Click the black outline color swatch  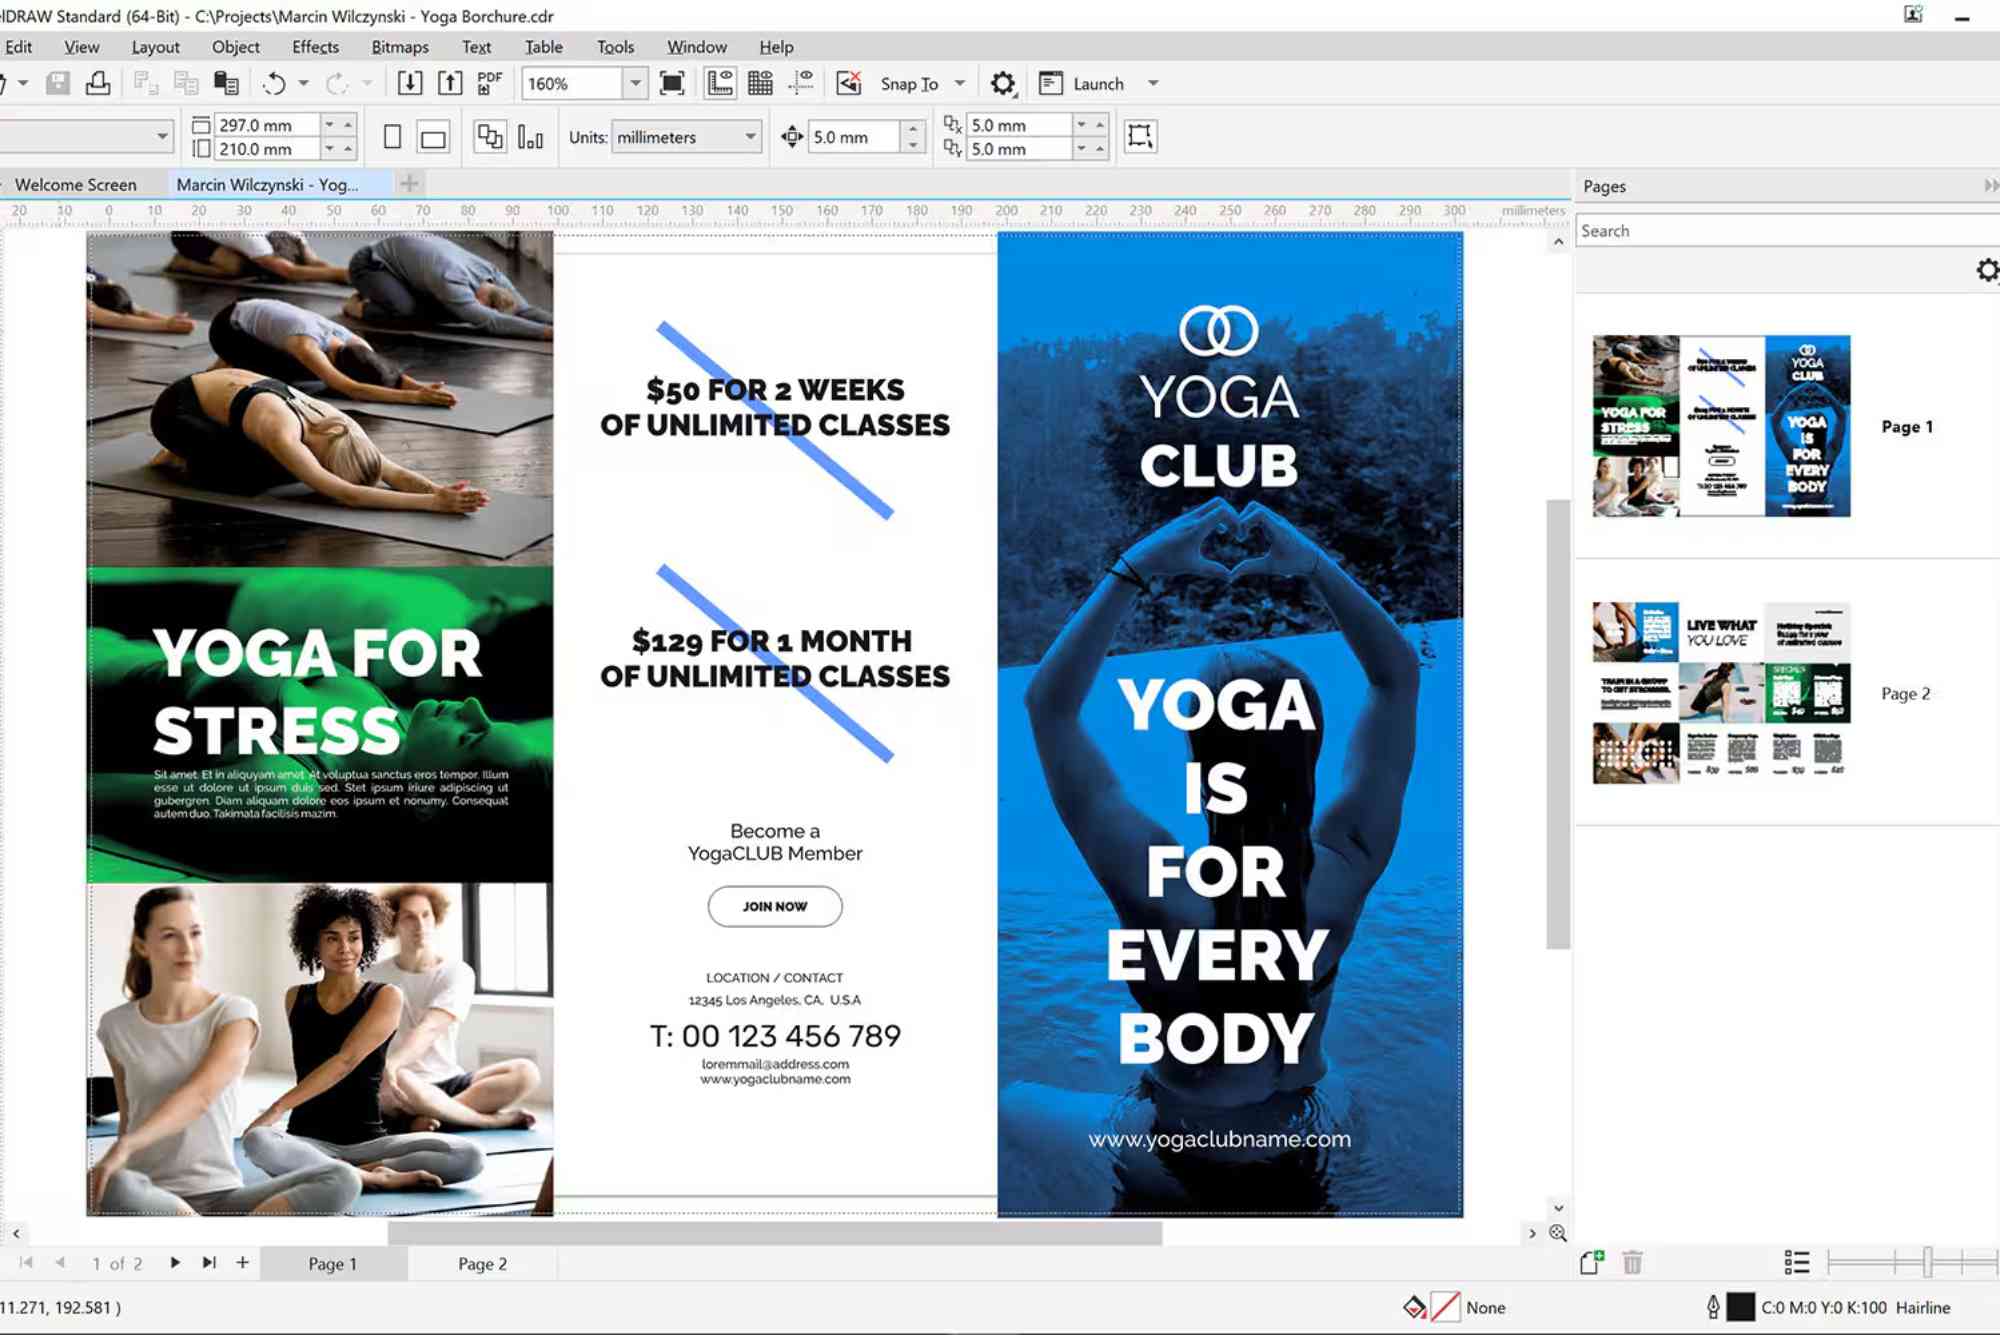[1741, 1307]
